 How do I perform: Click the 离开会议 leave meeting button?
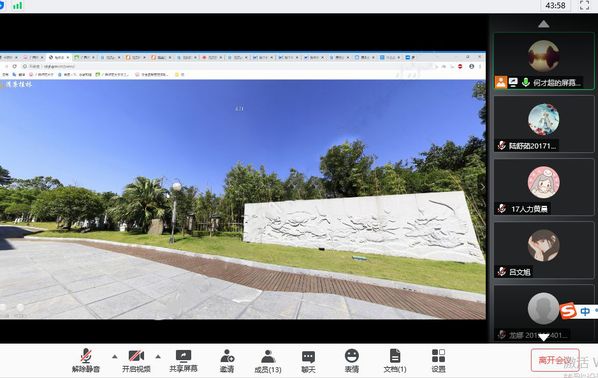(555, 360)
